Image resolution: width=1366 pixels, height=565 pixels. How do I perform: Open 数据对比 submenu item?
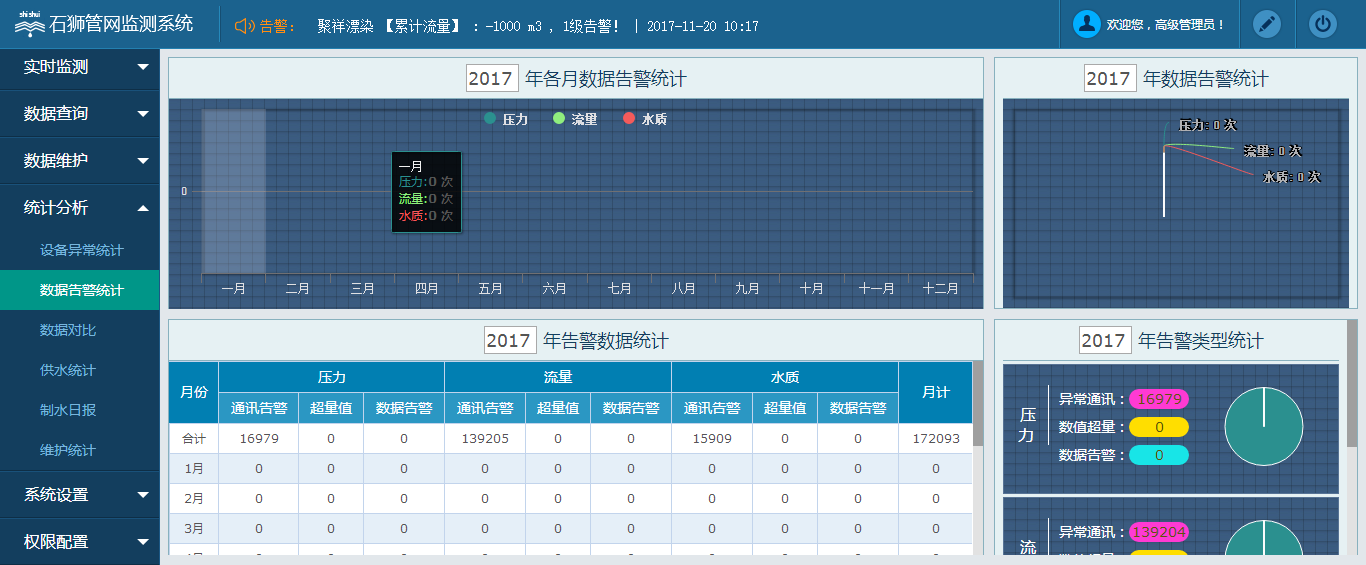(x=68, y=330)
